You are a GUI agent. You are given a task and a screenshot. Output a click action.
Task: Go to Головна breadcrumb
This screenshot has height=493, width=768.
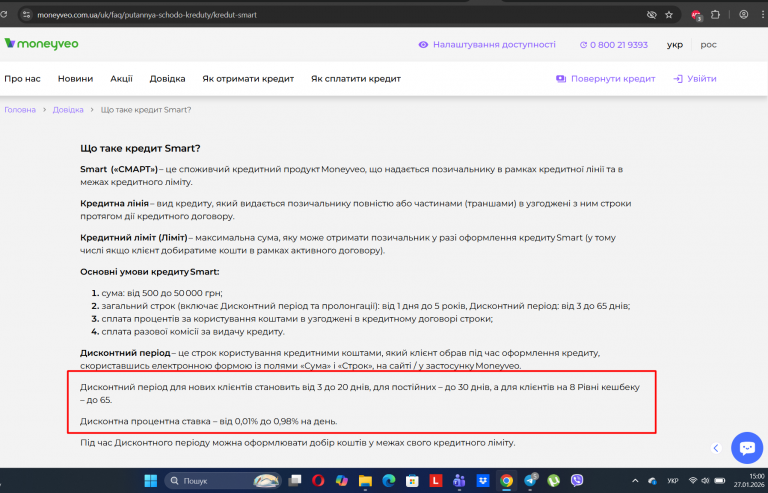[20, 110]
